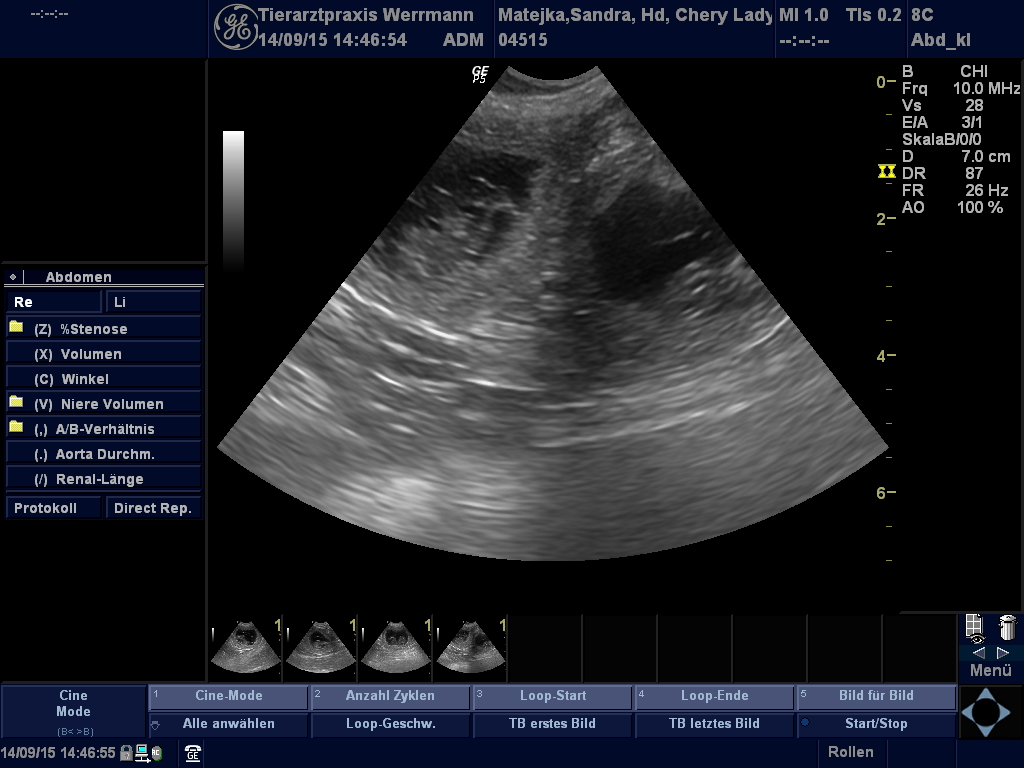Expand the %Stenose measurement folder
Screen dimensions: 1024x768
click(16, 328)
